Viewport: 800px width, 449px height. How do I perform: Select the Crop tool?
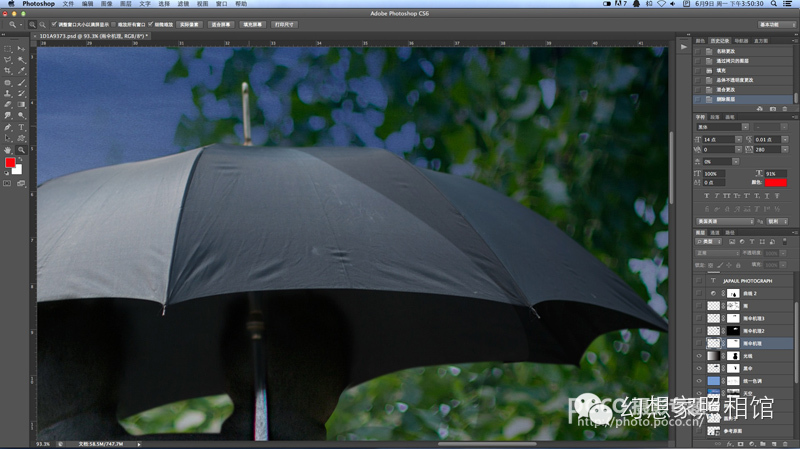(8, 71)
